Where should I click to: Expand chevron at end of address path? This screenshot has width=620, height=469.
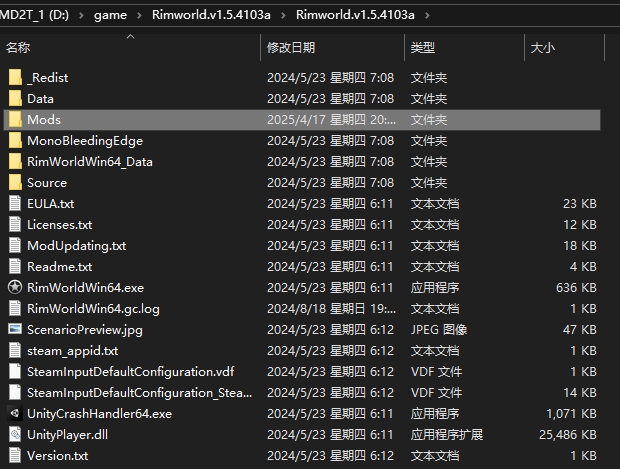click(x=427, y=15)
